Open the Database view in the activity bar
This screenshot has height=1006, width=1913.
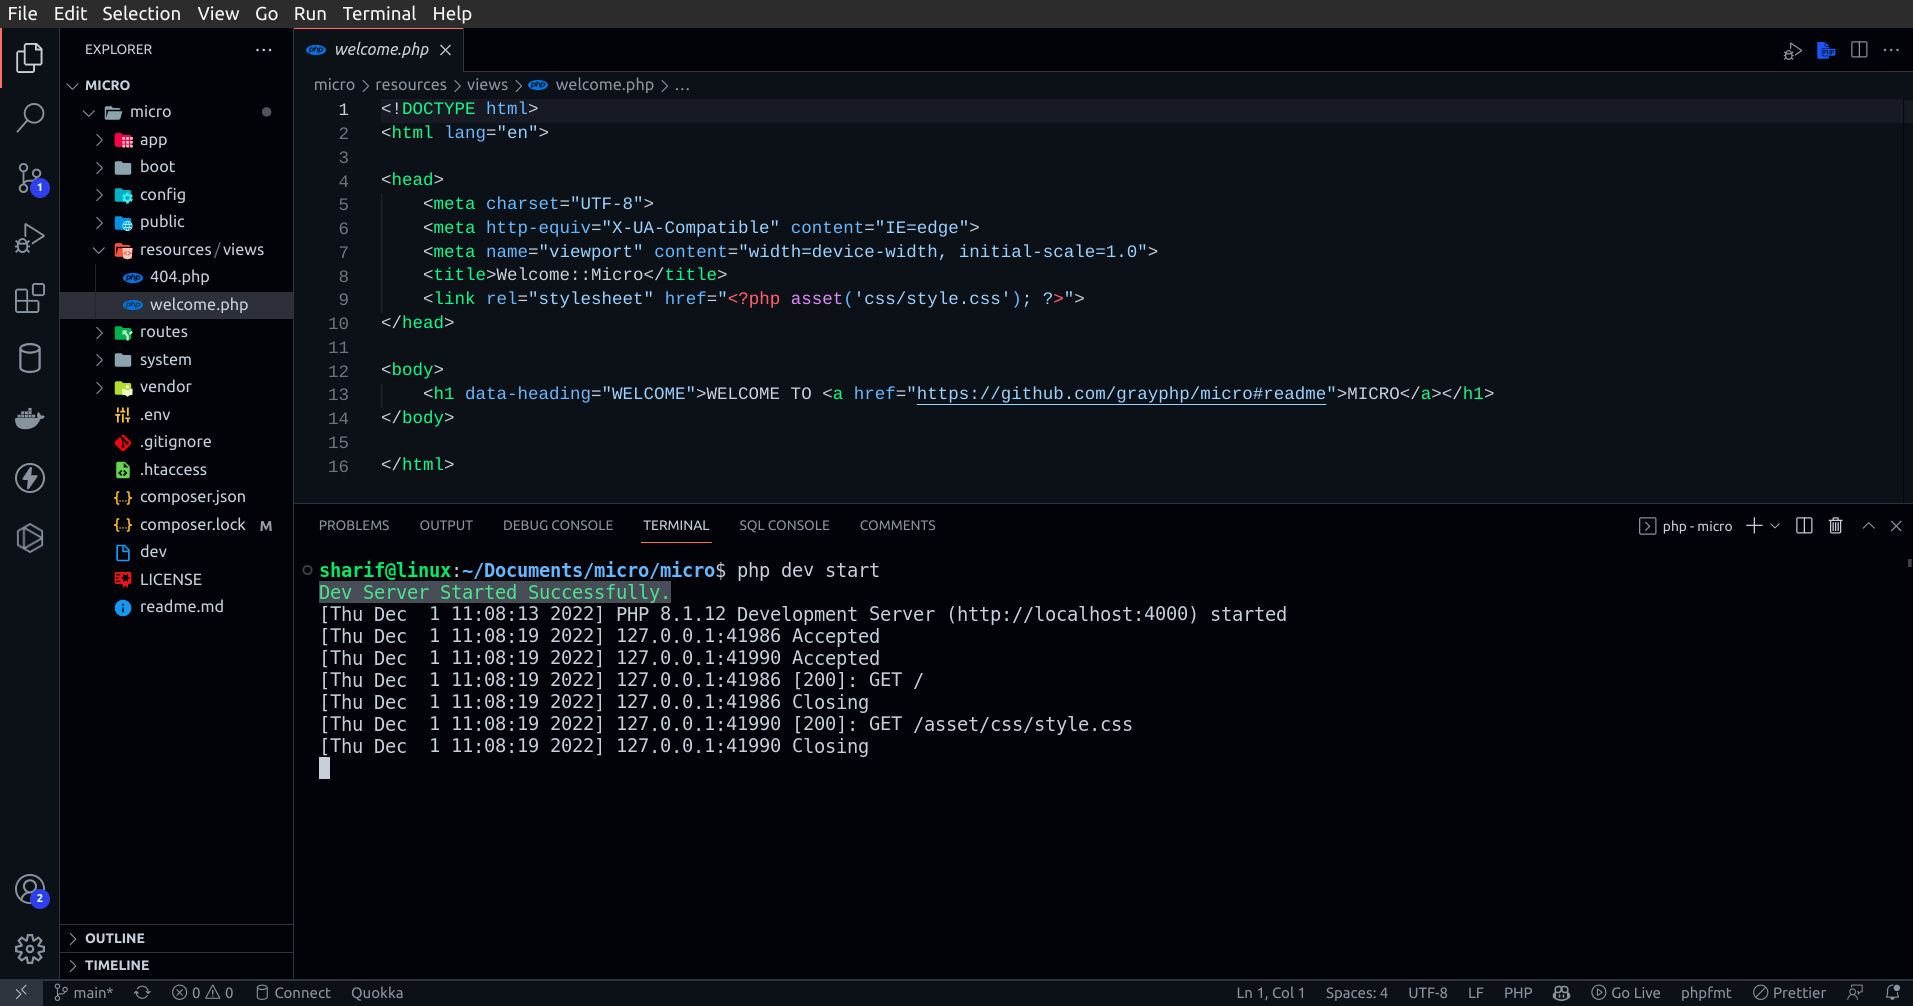coord(30,358)
